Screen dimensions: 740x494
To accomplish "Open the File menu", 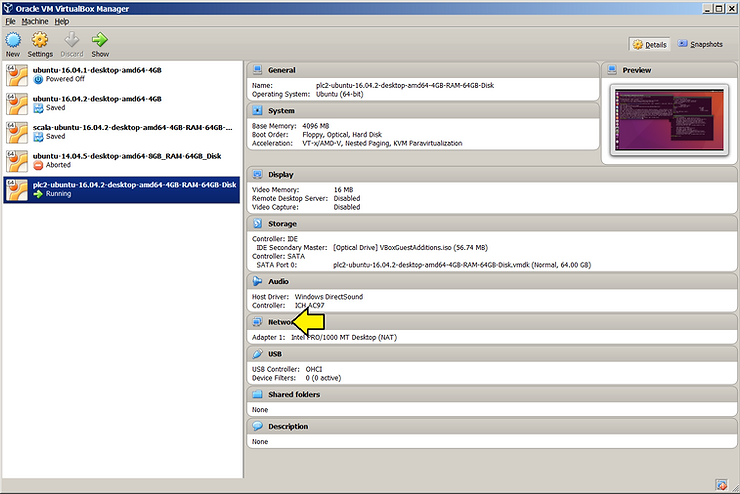I will pyautogui.click(x=10, y=21).
